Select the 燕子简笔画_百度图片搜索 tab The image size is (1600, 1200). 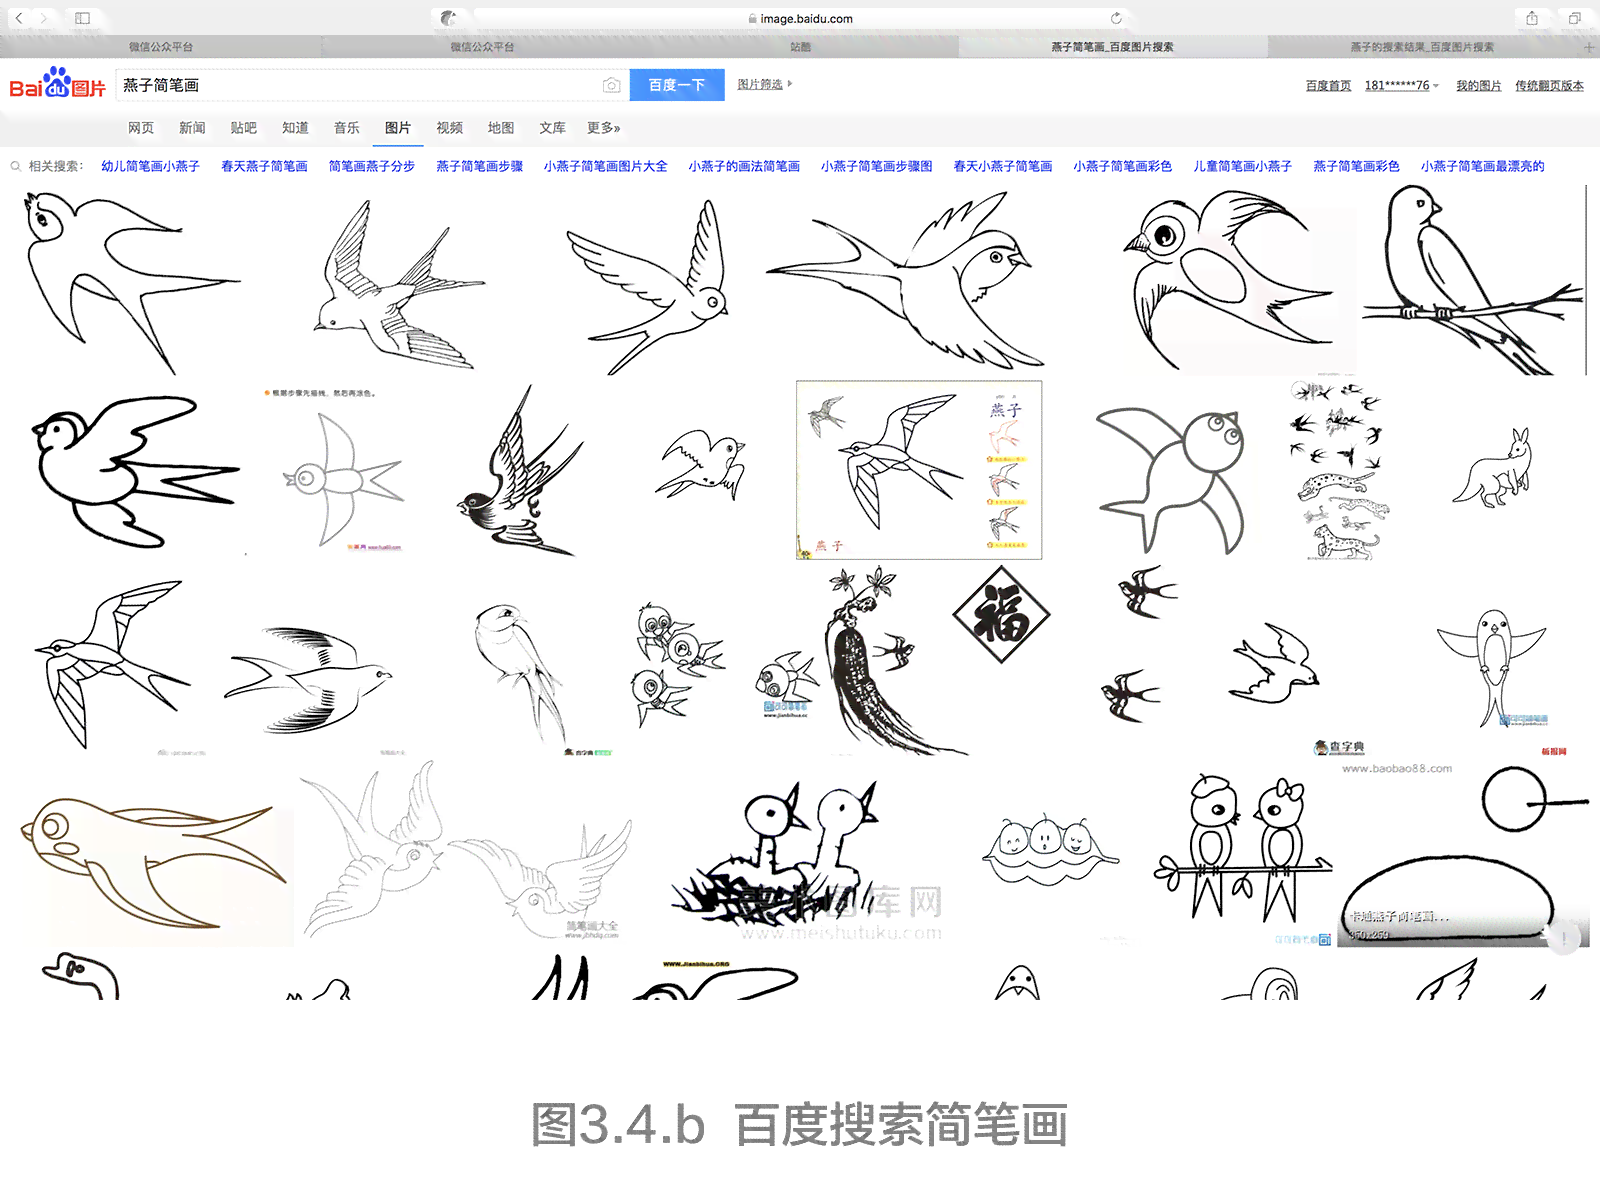point(1112,47)
